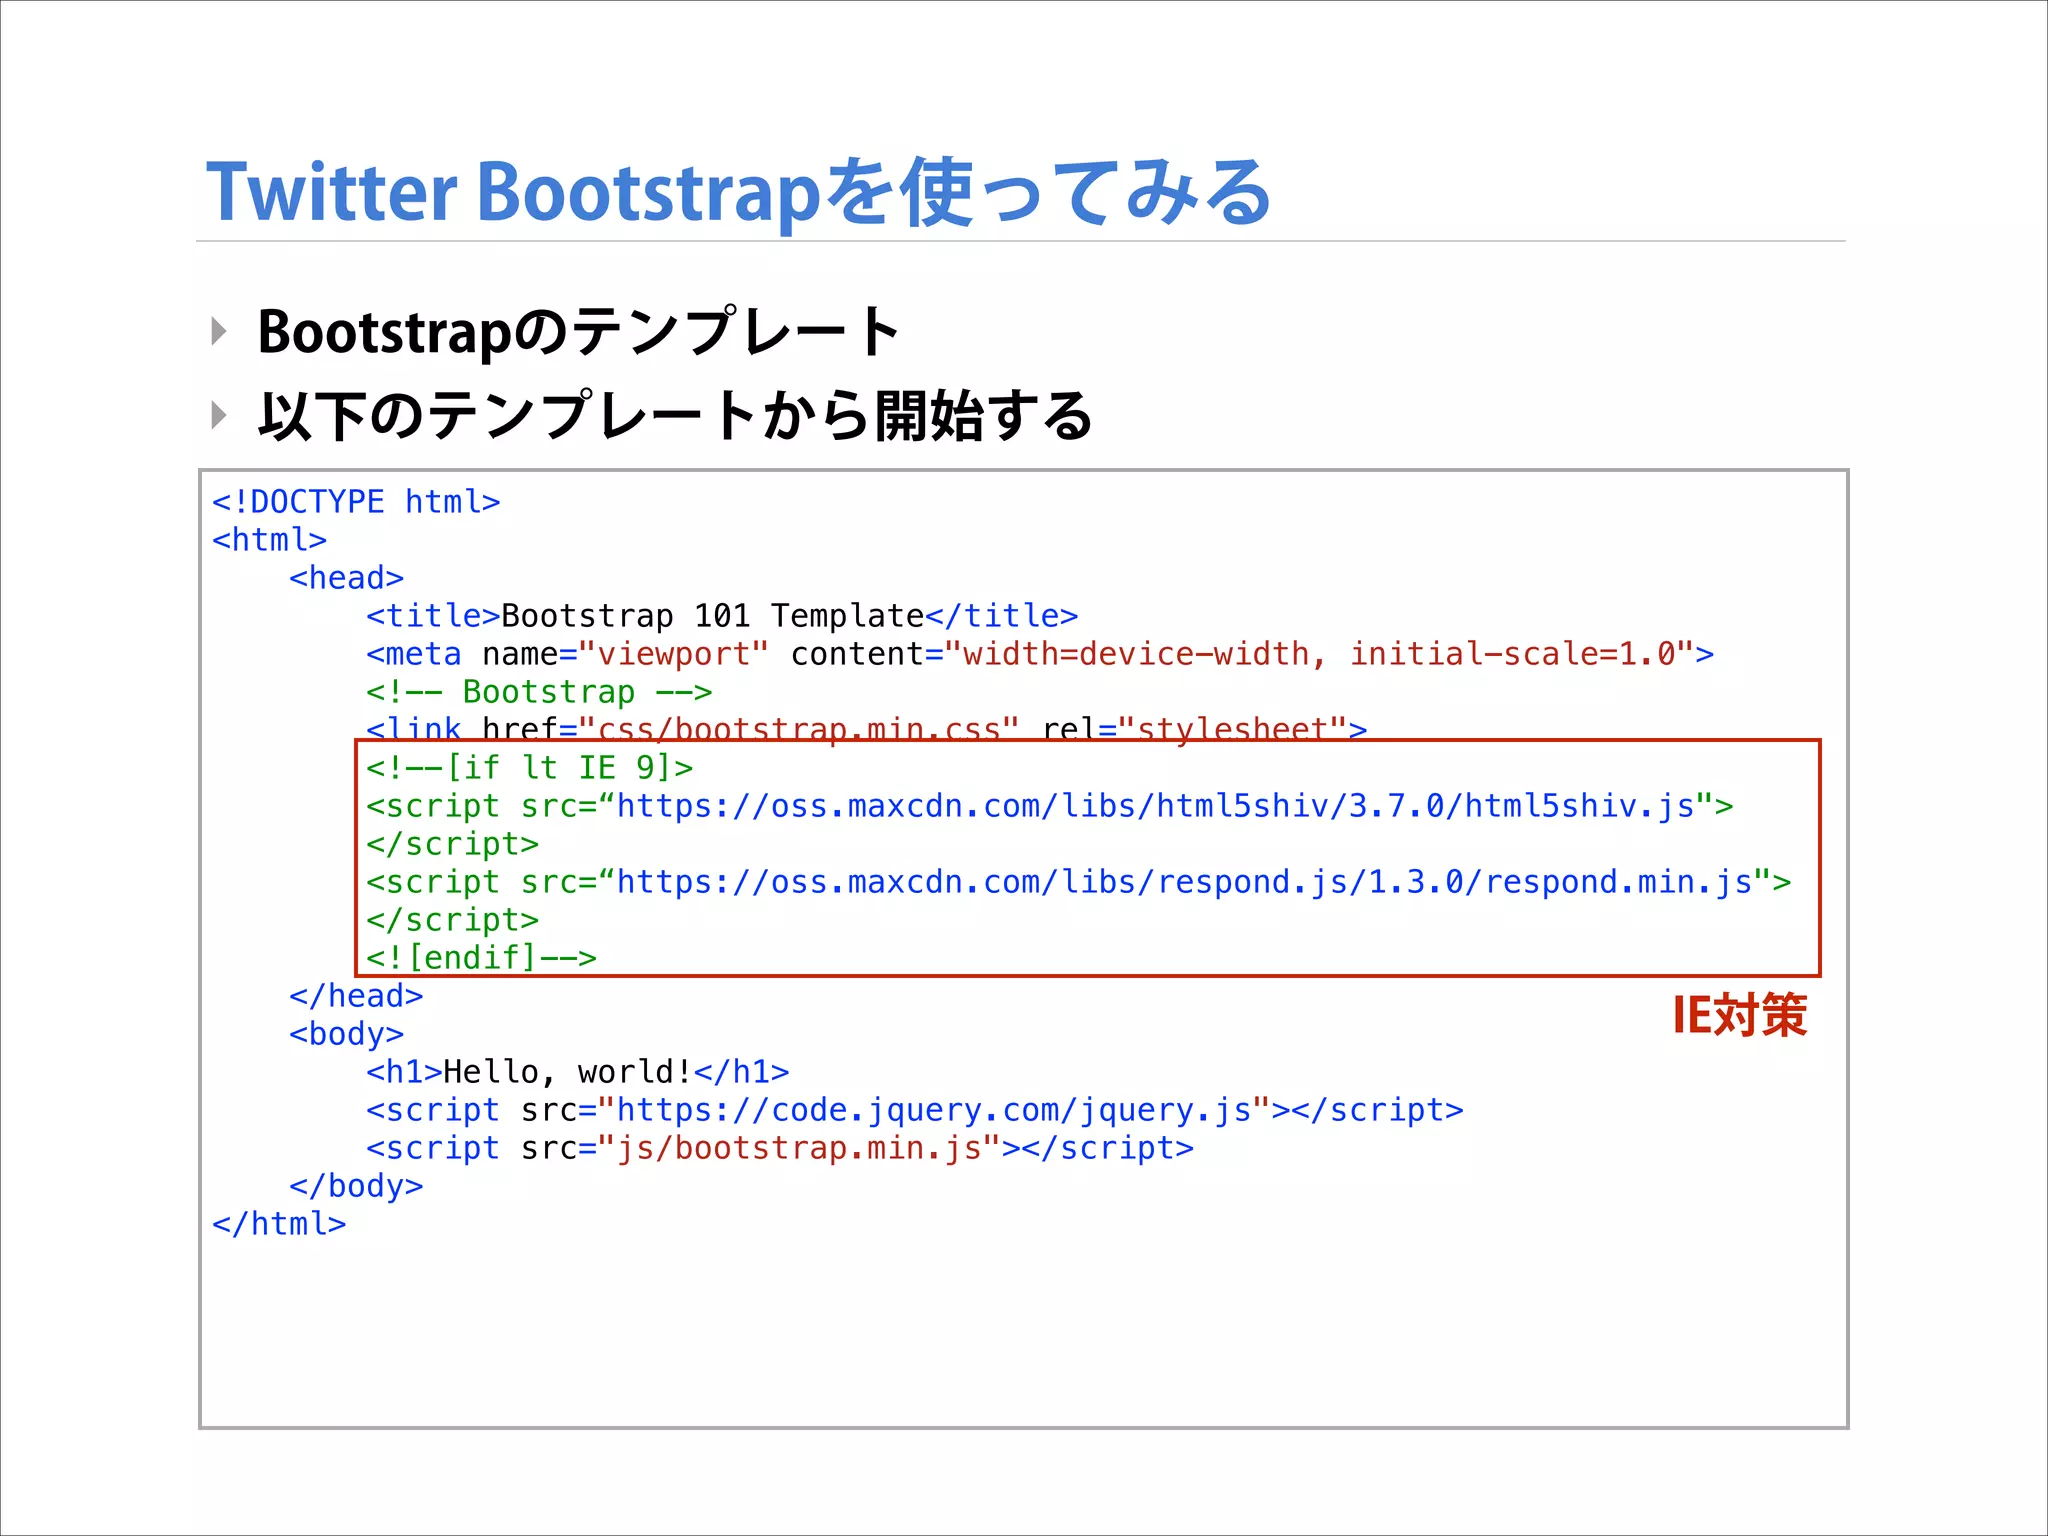Click the opening '<body>' tag line
Image resolution: width=2048 pixels, height=1536 pixels.
pos(346,1033)
